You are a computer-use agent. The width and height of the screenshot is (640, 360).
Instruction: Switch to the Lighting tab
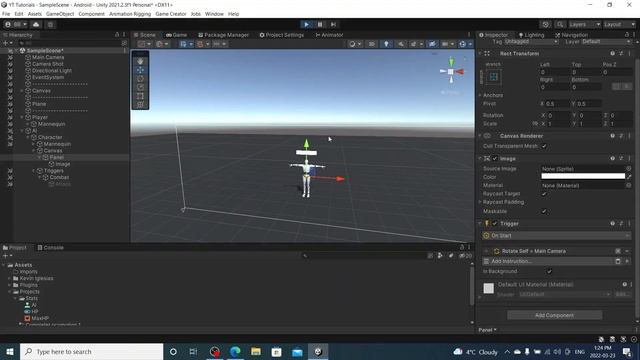point(531,35)
